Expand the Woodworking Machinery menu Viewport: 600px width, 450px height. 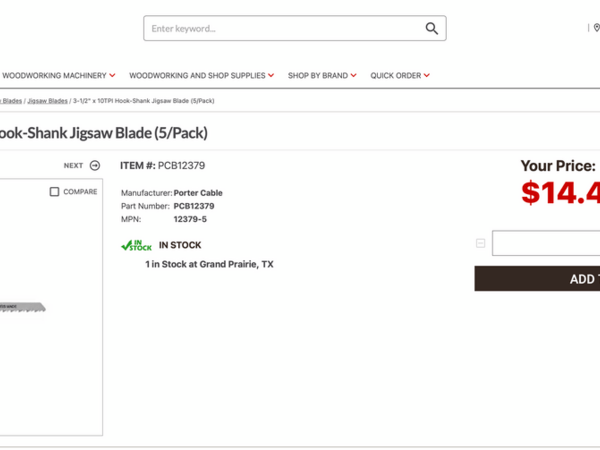(x=58, y=75)
